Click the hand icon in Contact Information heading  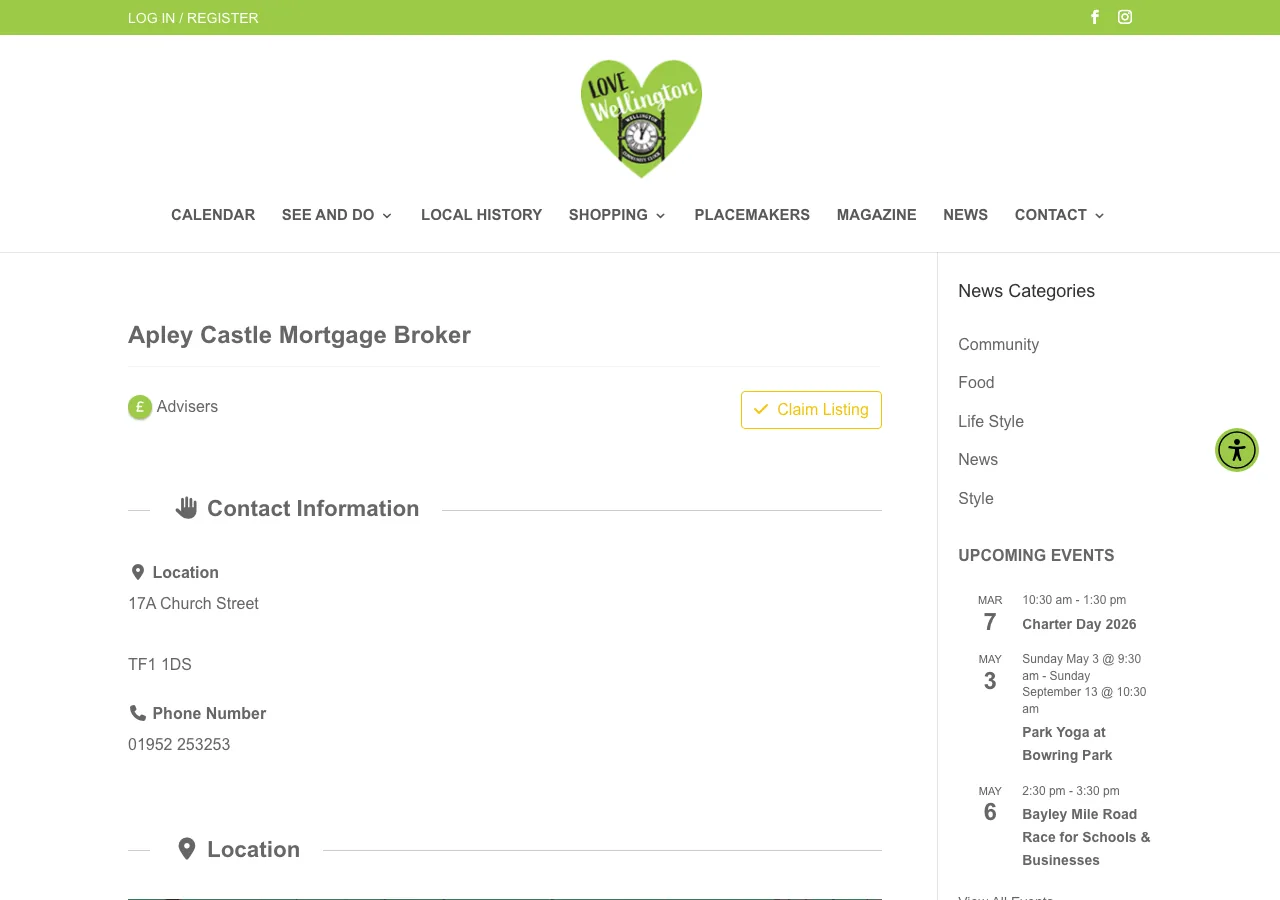[186, 507]
